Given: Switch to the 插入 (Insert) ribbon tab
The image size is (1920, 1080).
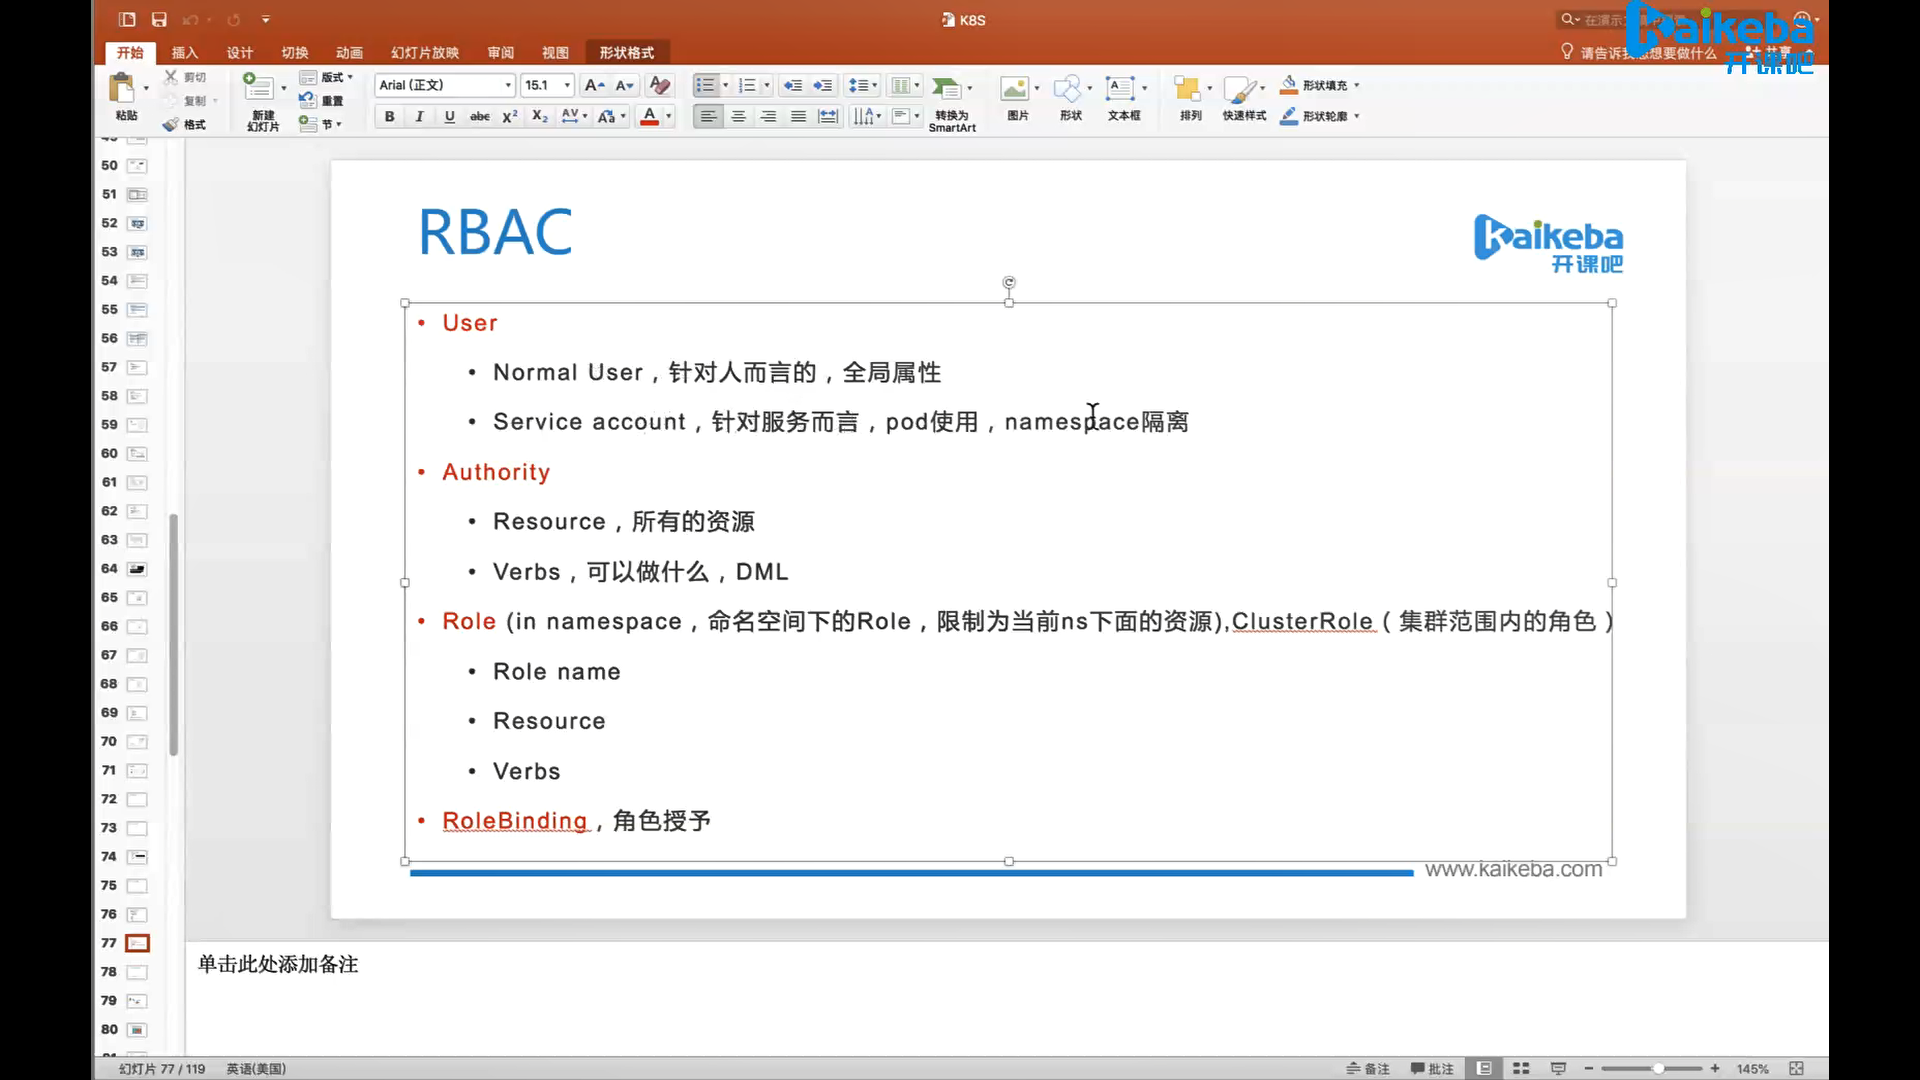Looking at the screenshot, I should coord(184,52).
